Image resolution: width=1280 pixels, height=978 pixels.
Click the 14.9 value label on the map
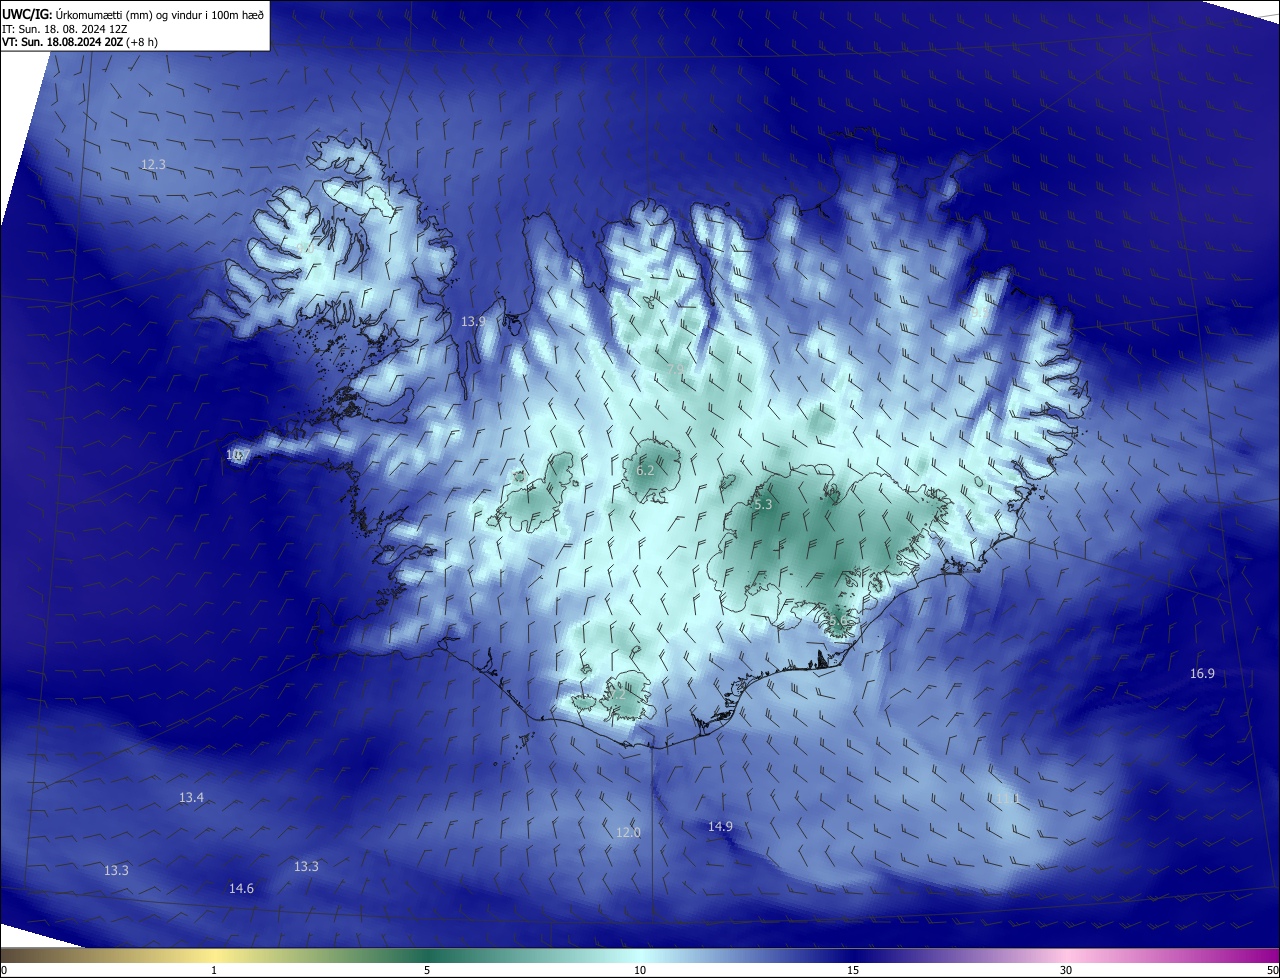[720, 827]
